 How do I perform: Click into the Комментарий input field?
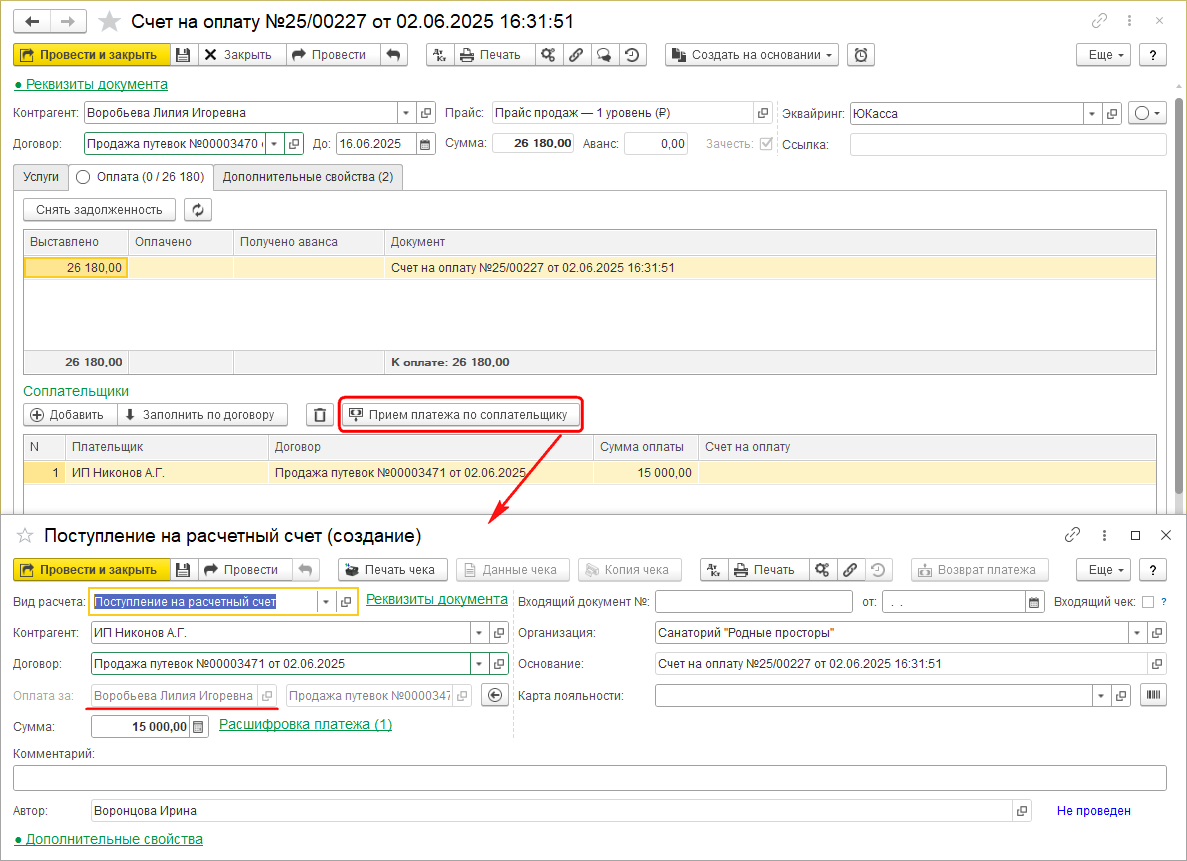[x=589, y=778]
